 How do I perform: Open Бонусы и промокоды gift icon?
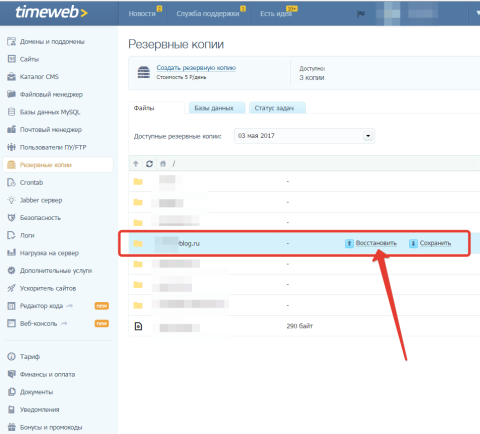pyautogui.click(x=11, y=427)
